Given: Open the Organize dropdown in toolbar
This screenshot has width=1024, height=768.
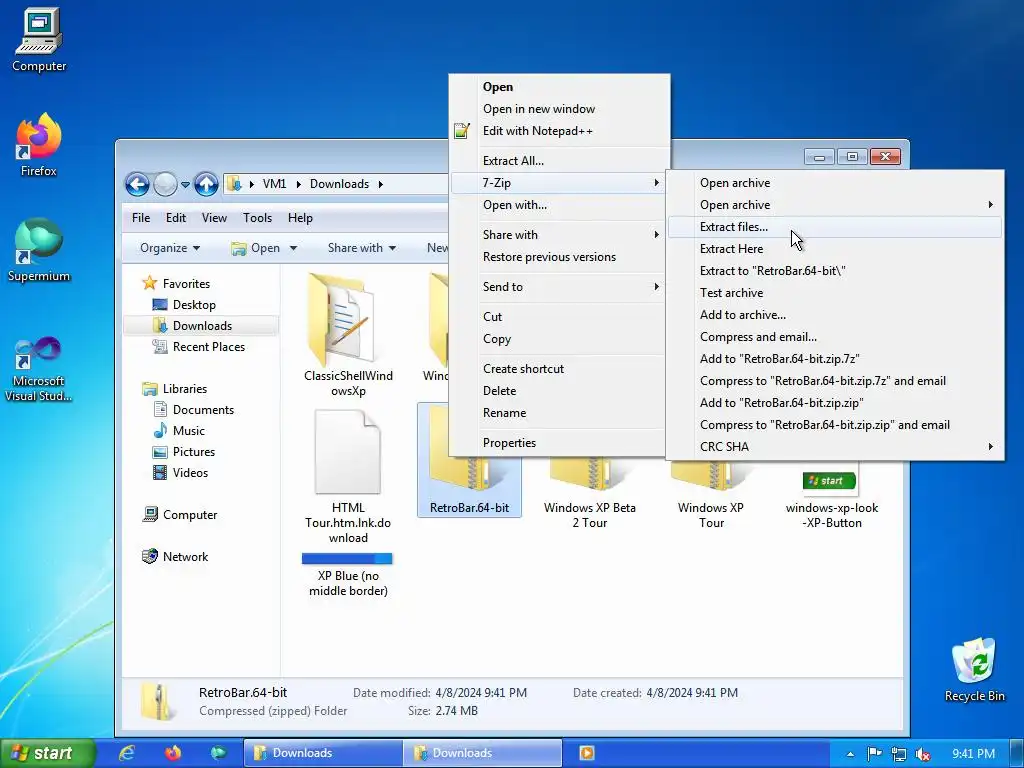Looking at the screenshot, I should pyautogui.click(x=170, y=248).
